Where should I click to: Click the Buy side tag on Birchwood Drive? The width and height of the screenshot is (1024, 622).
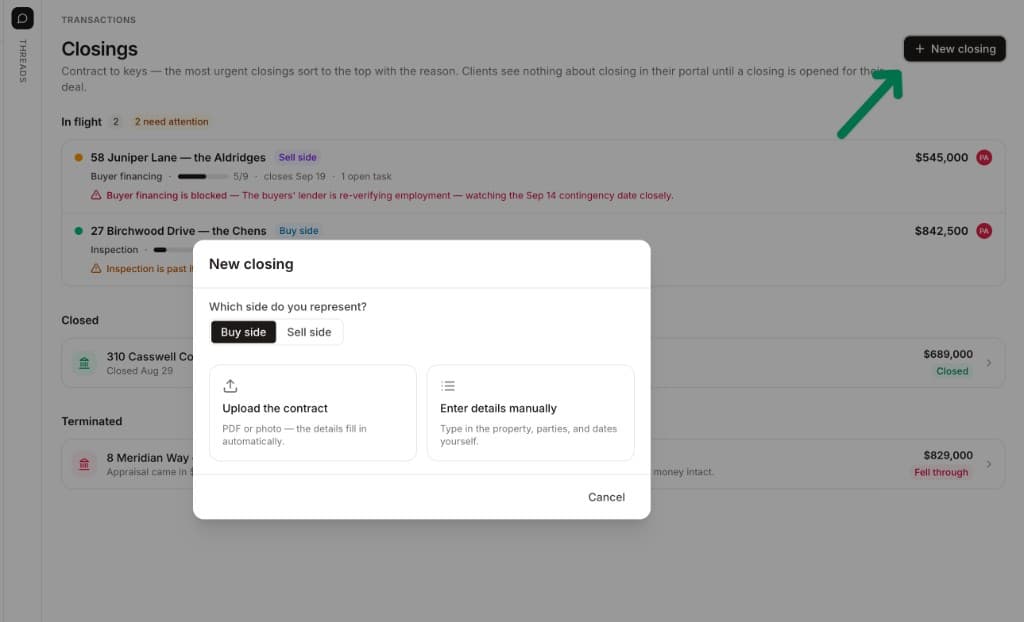click(298, 231)
